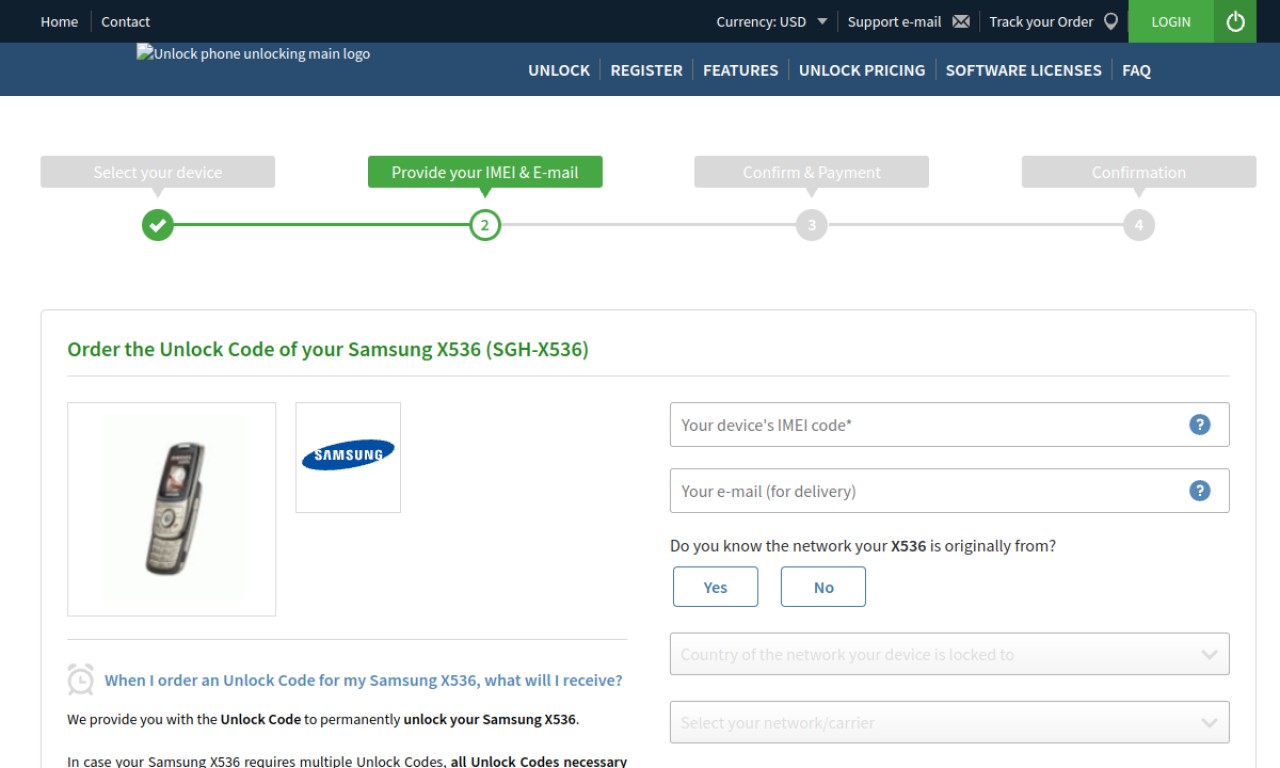Click the alarm clock icon beside FAQ question
This screenshot has width=1280, height=768.
click(81, 679)
